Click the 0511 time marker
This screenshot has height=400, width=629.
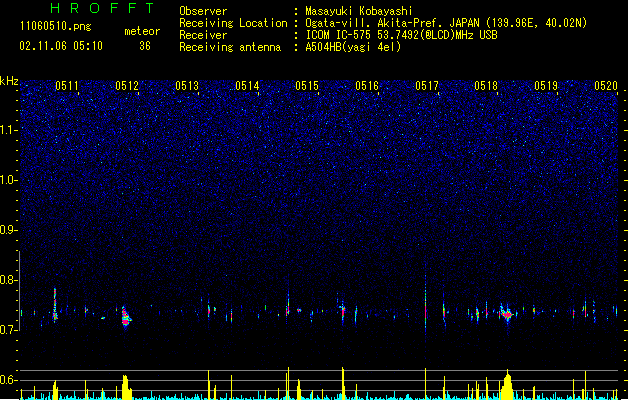pyautogui.click(x=67, y=86)
